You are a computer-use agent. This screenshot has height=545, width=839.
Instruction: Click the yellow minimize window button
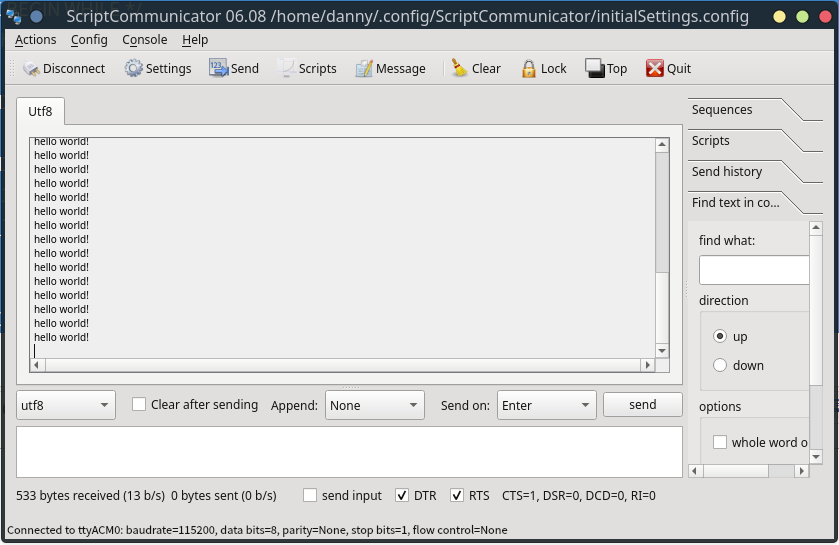780,17
